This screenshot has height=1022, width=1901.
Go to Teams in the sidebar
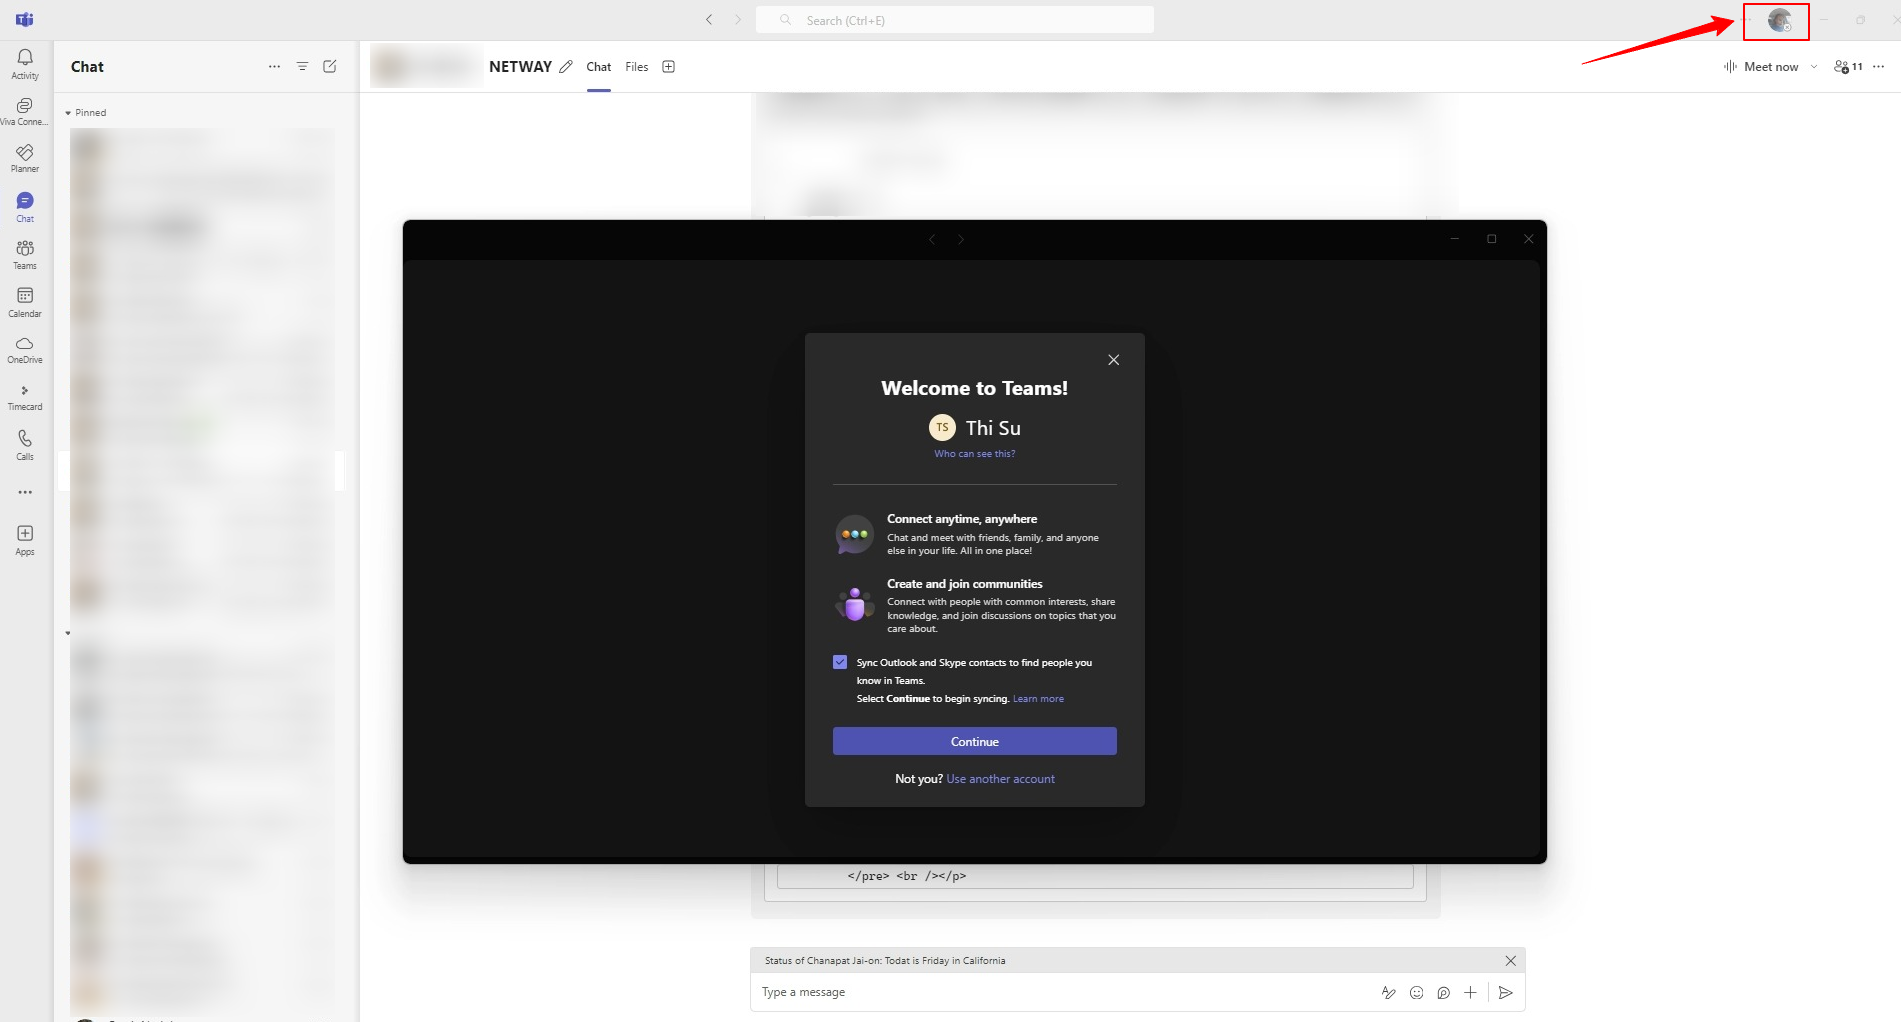tap(25, 254)
